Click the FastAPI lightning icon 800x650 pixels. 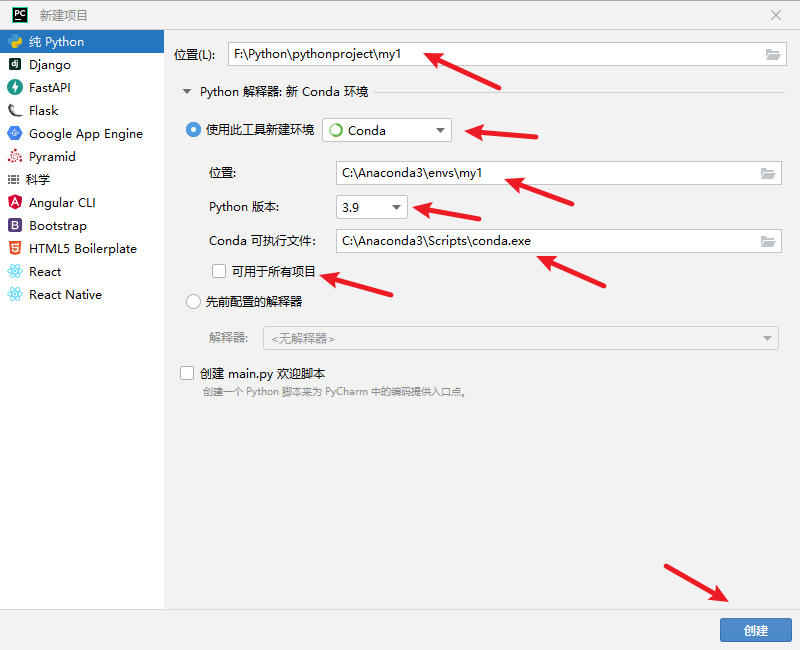tap(15, 87)
